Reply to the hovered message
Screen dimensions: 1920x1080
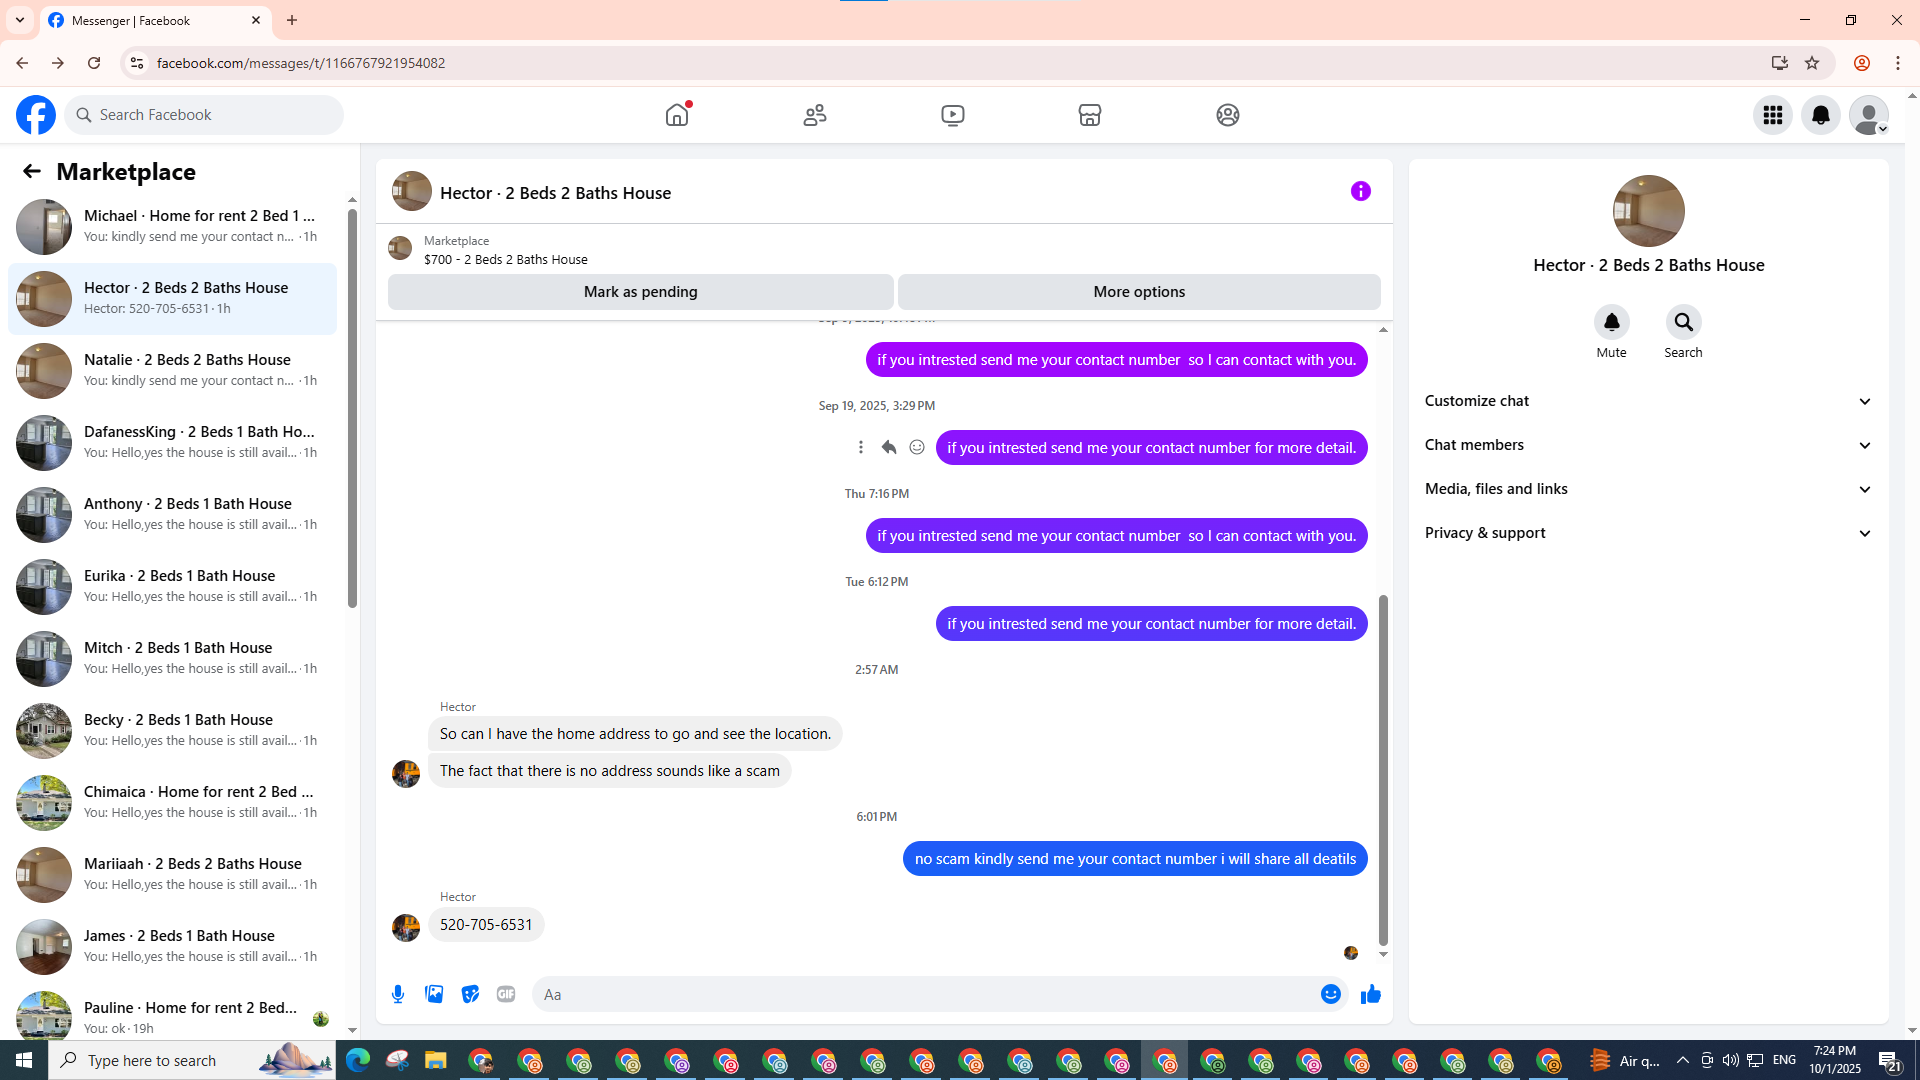pos(889,447)
